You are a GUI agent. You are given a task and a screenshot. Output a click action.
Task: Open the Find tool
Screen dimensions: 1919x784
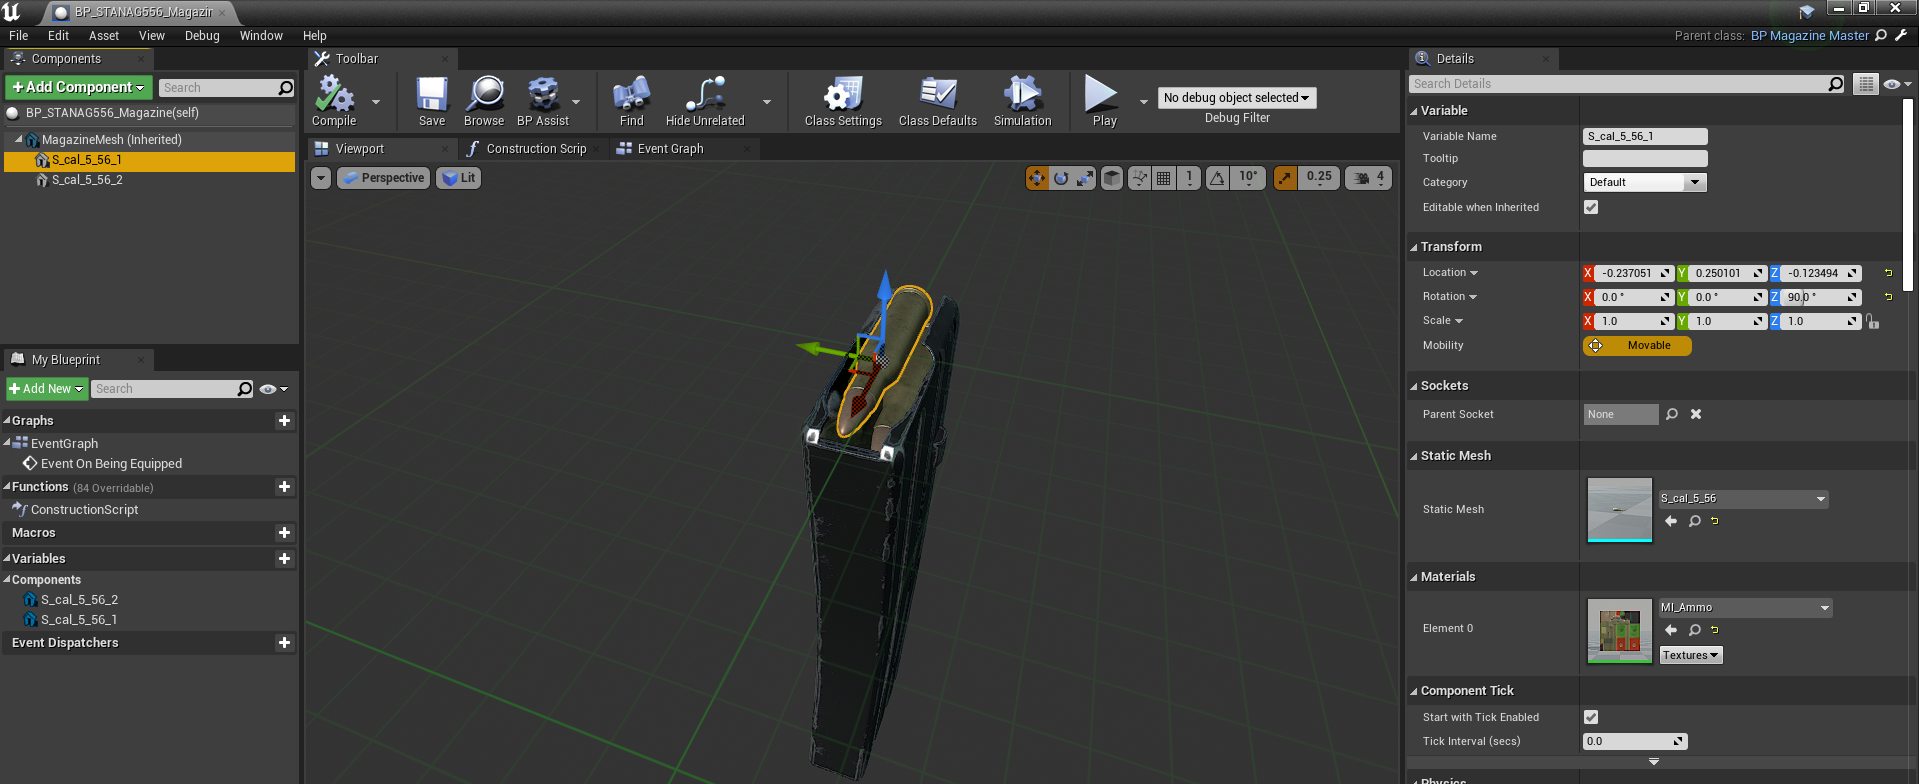click(x=631, y=101)
